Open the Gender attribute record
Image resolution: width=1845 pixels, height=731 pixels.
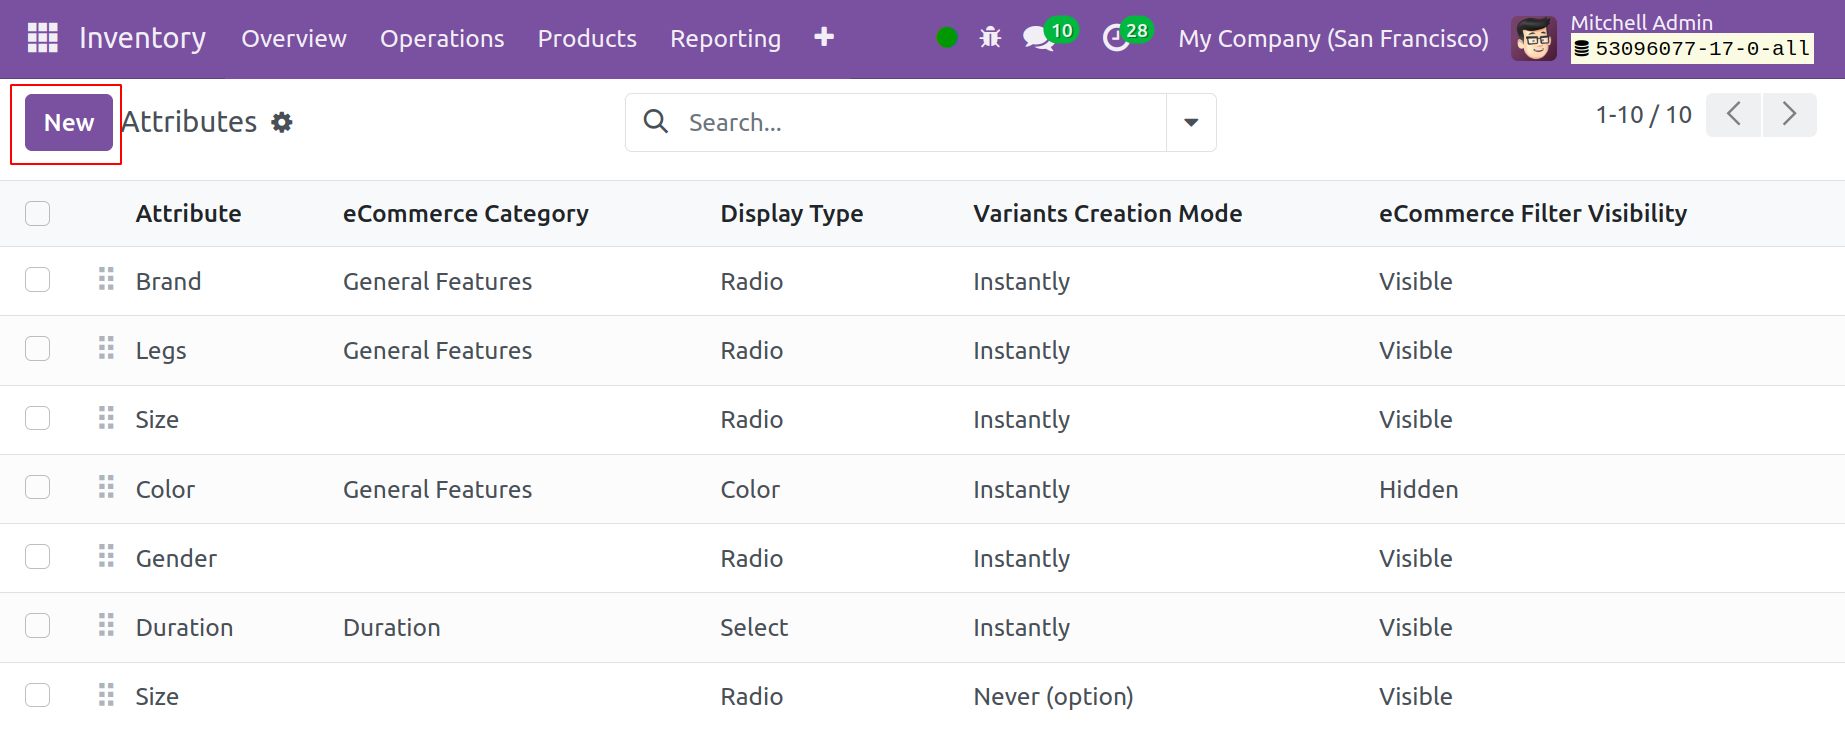(176, 558)
